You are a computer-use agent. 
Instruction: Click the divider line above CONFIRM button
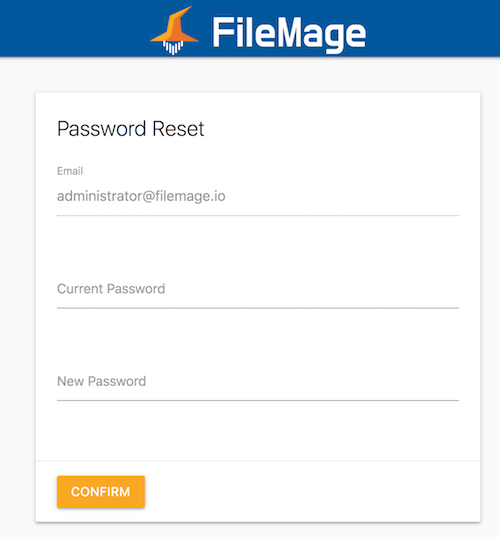258,461
